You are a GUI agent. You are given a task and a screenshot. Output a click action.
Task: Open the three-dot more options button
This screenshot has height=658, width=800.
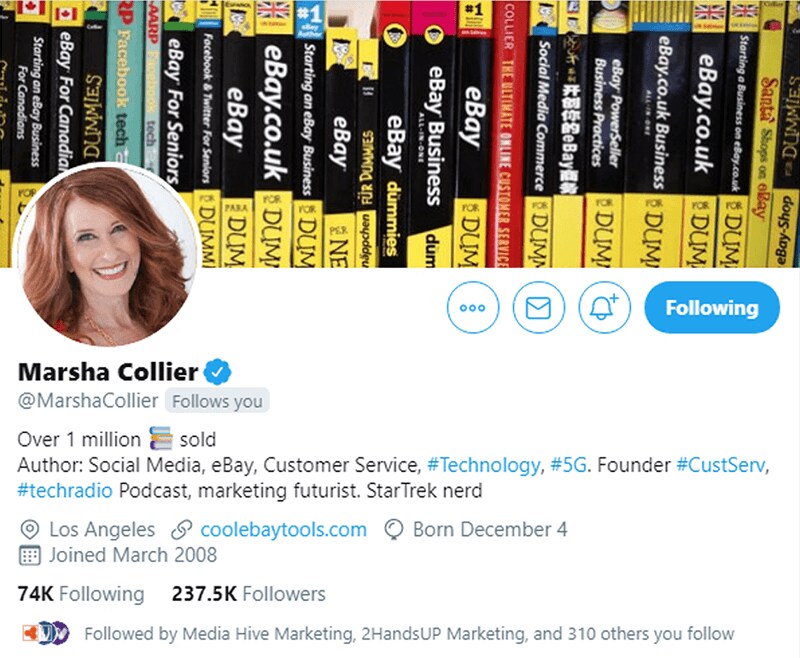(472, 308)
